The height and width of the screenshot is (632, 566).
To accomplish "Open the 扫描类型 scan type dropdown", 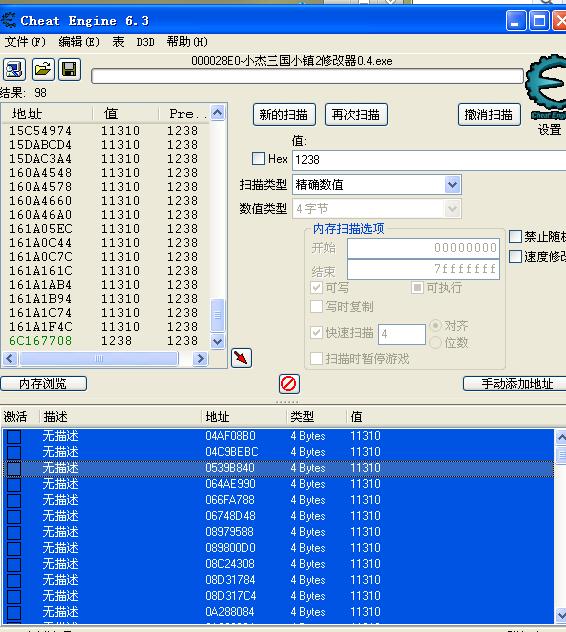I will [452, 185].
